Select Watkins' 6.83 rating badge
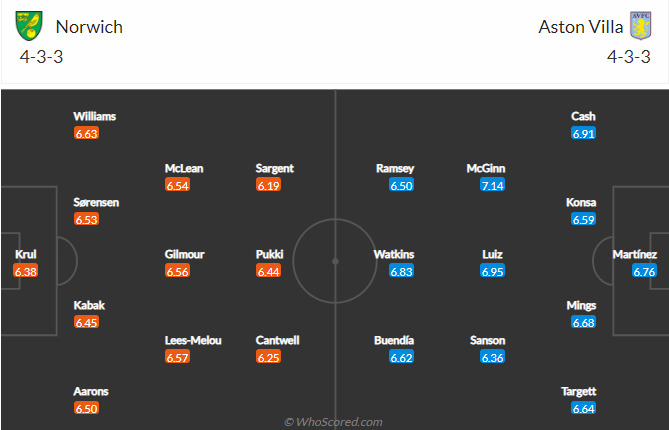The image size is (669, 430). [401, 271]
